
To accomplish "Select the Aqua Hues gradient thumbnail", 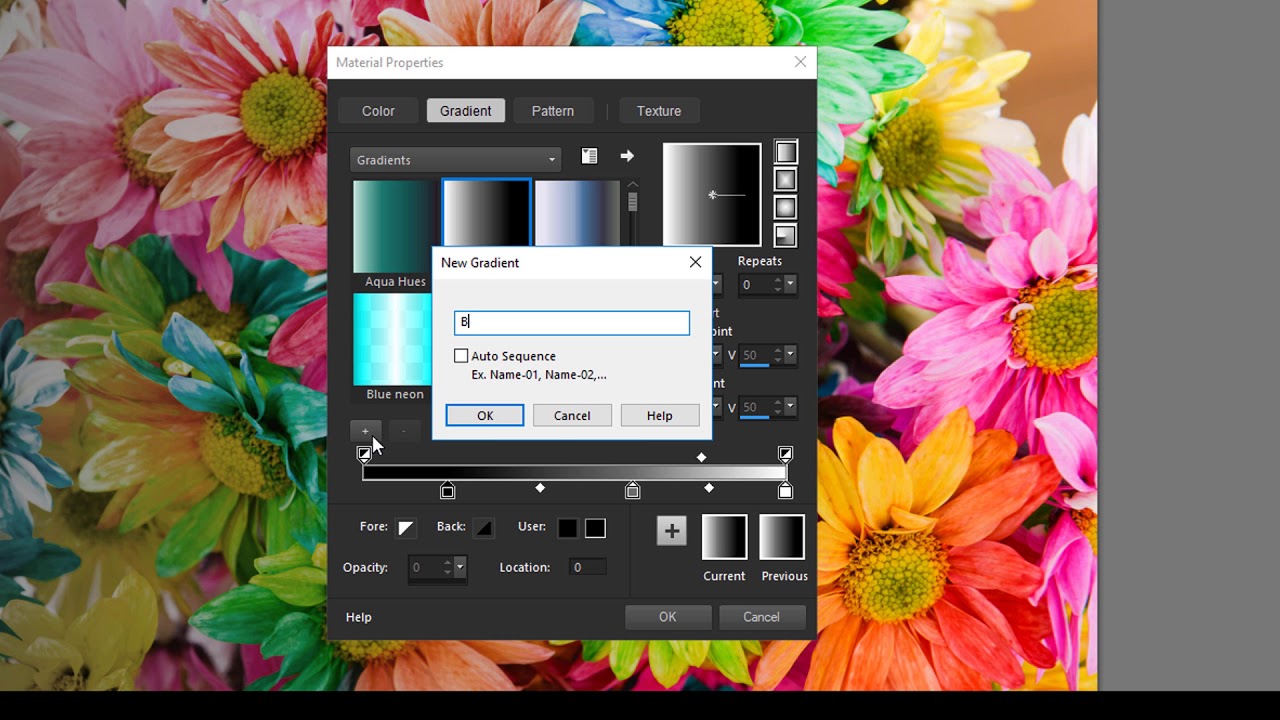I will [391, 227].
